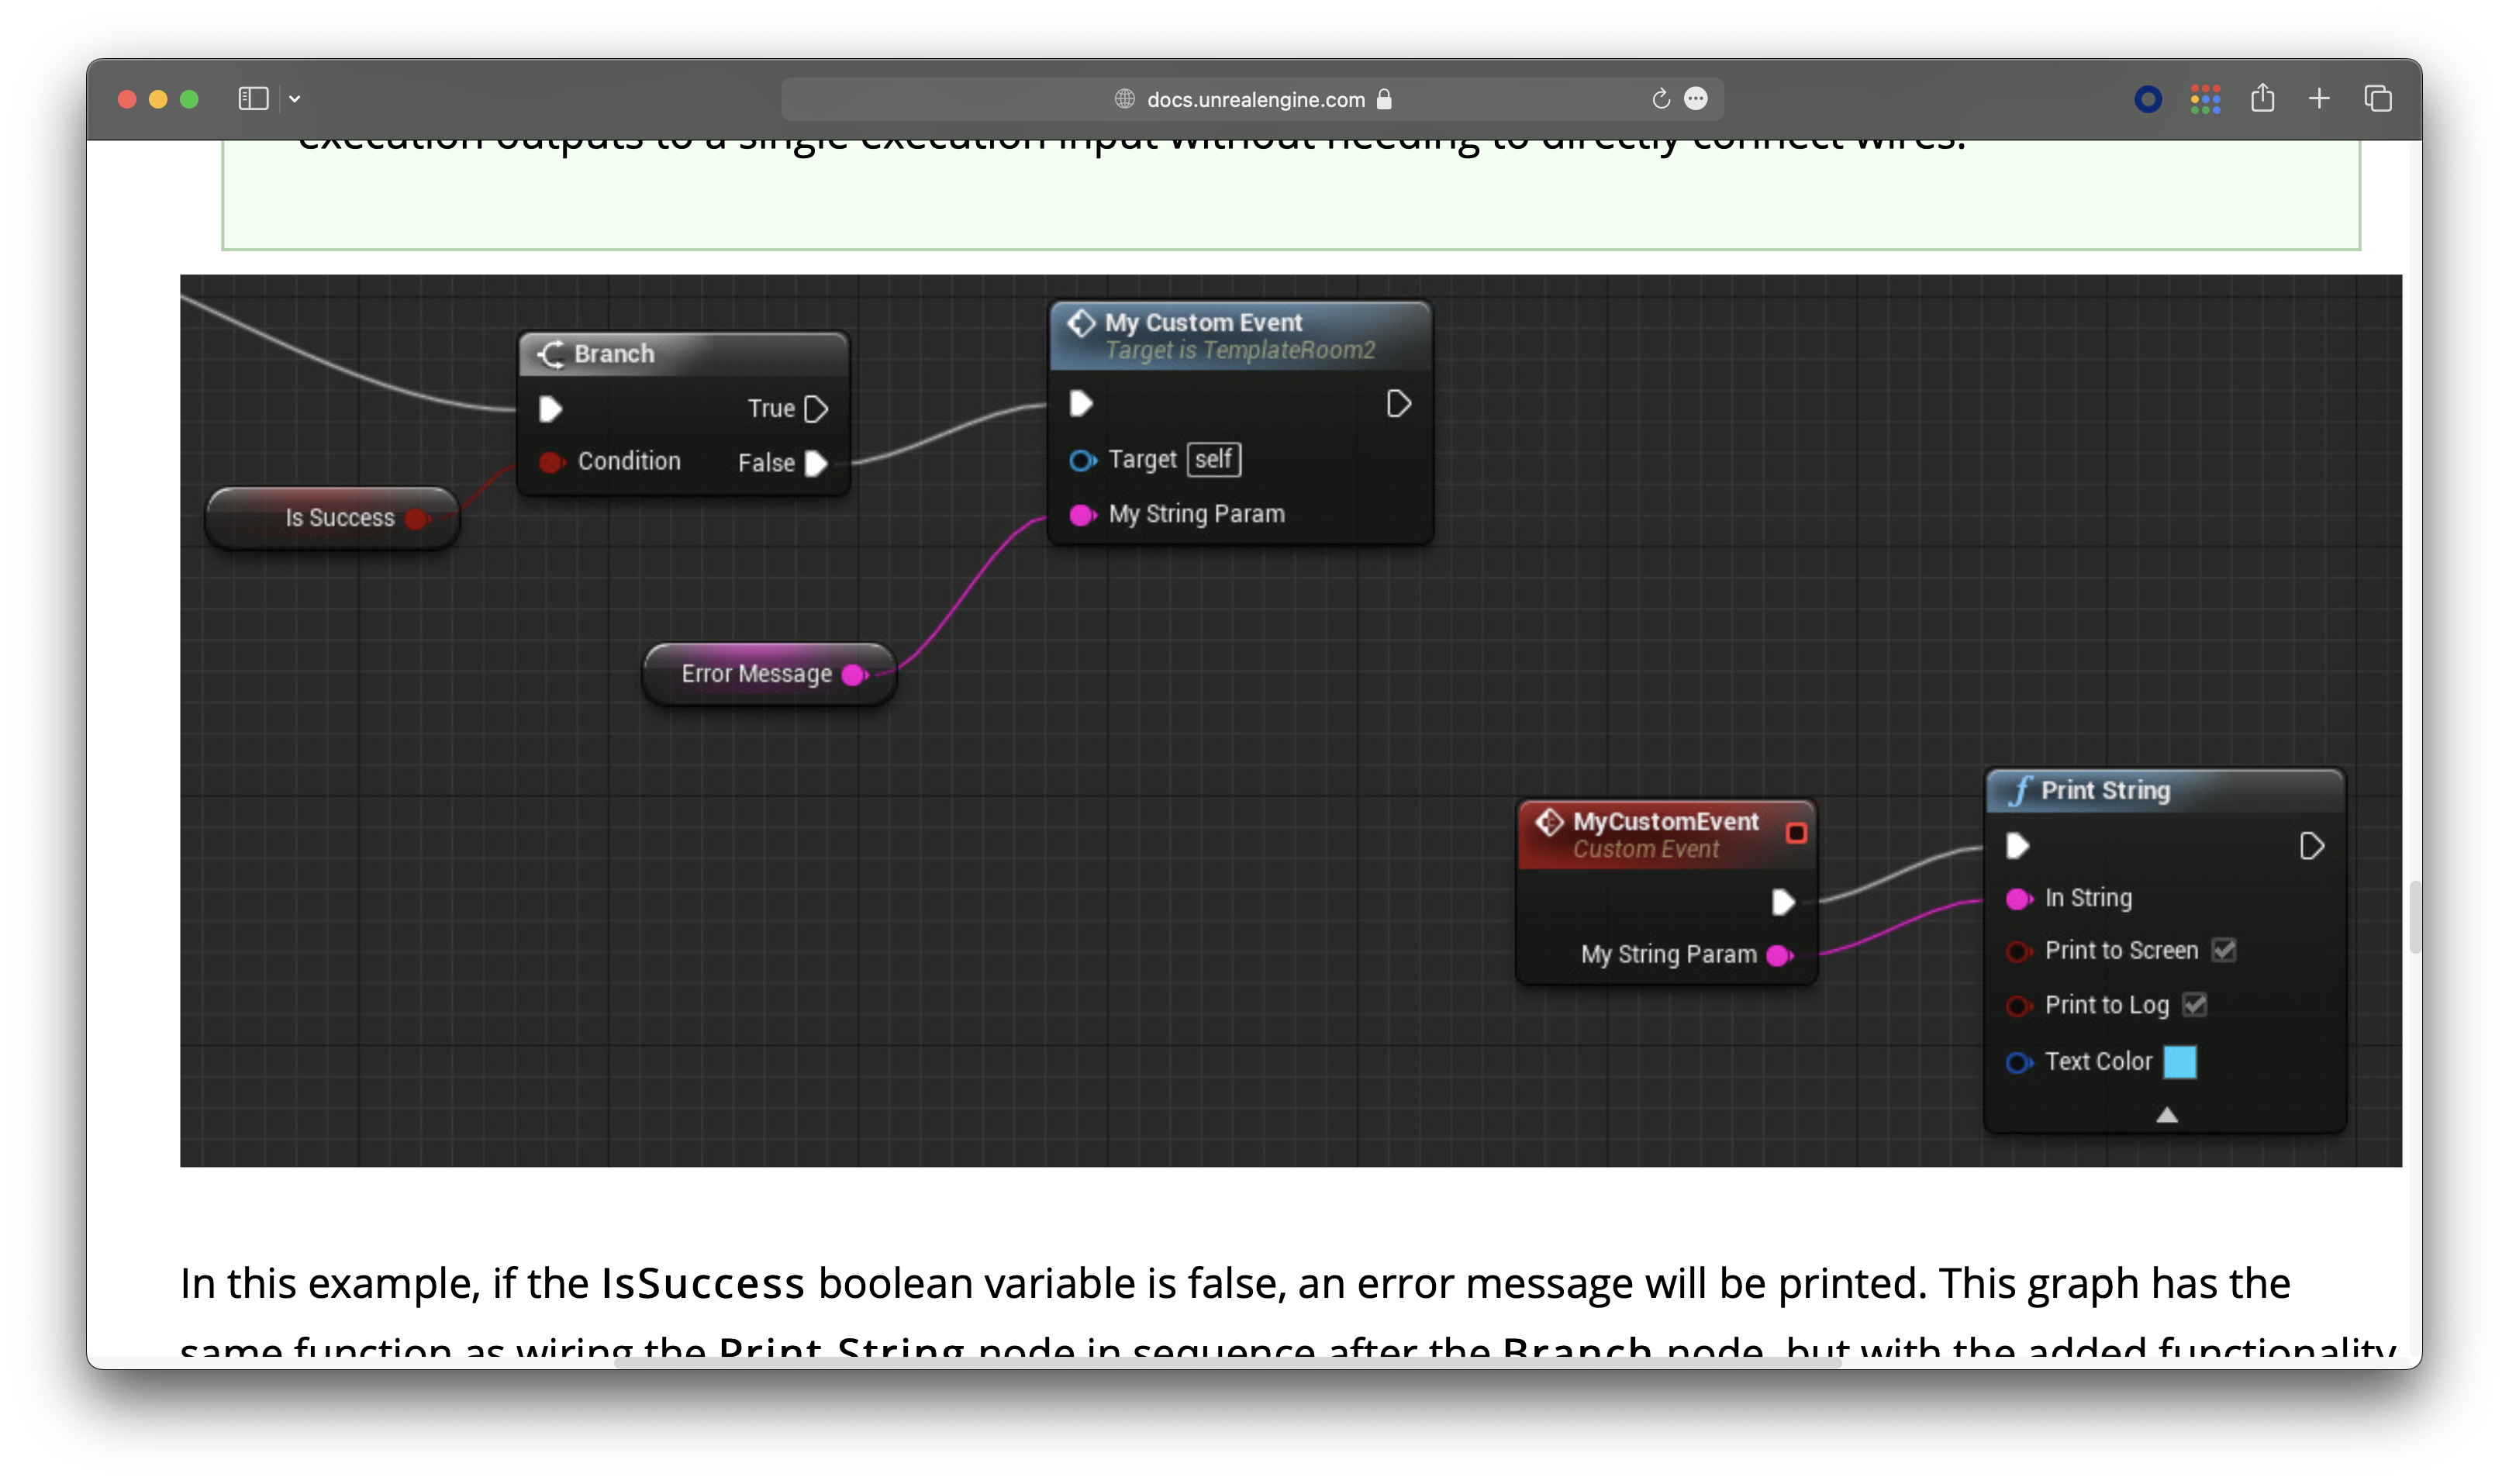Click the blue circle extension icon
The height and width of the screenshot is (1484, 2509).
point(2148,99)
